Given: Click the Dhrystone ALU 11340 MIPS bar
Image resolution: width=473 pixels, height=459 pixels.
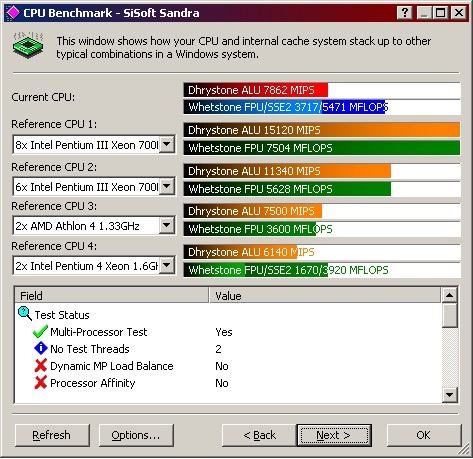Looking at the screenshot, I should pyautogui.click(x=322, y=171).
